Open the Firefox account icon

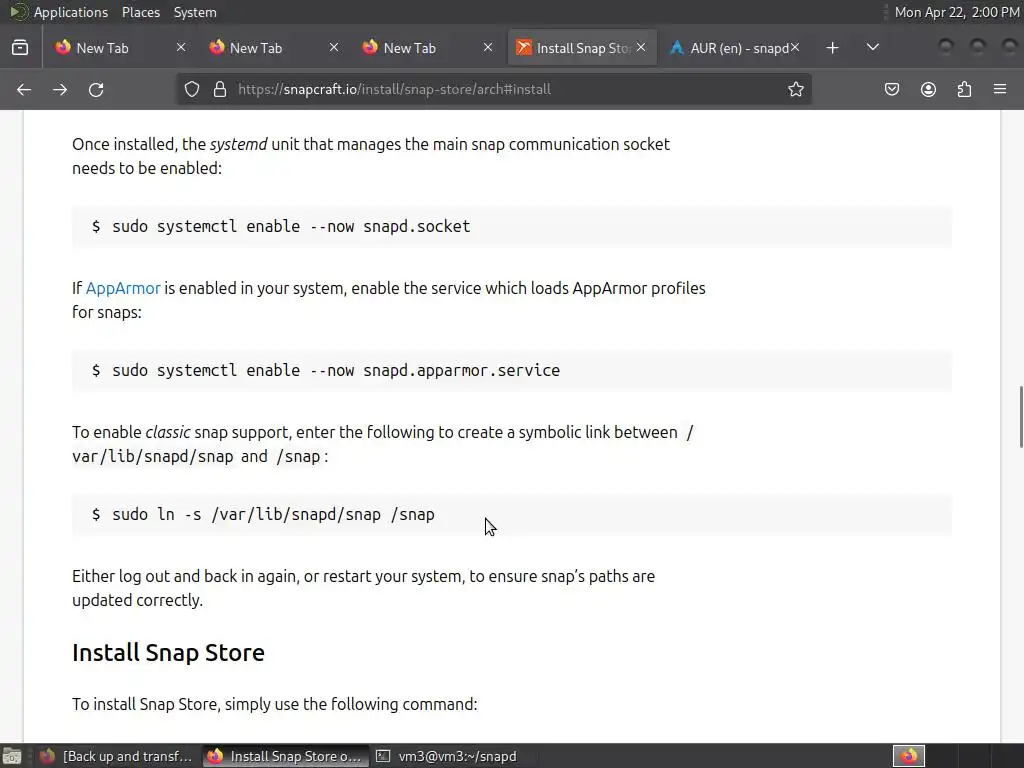coord(928,89)
